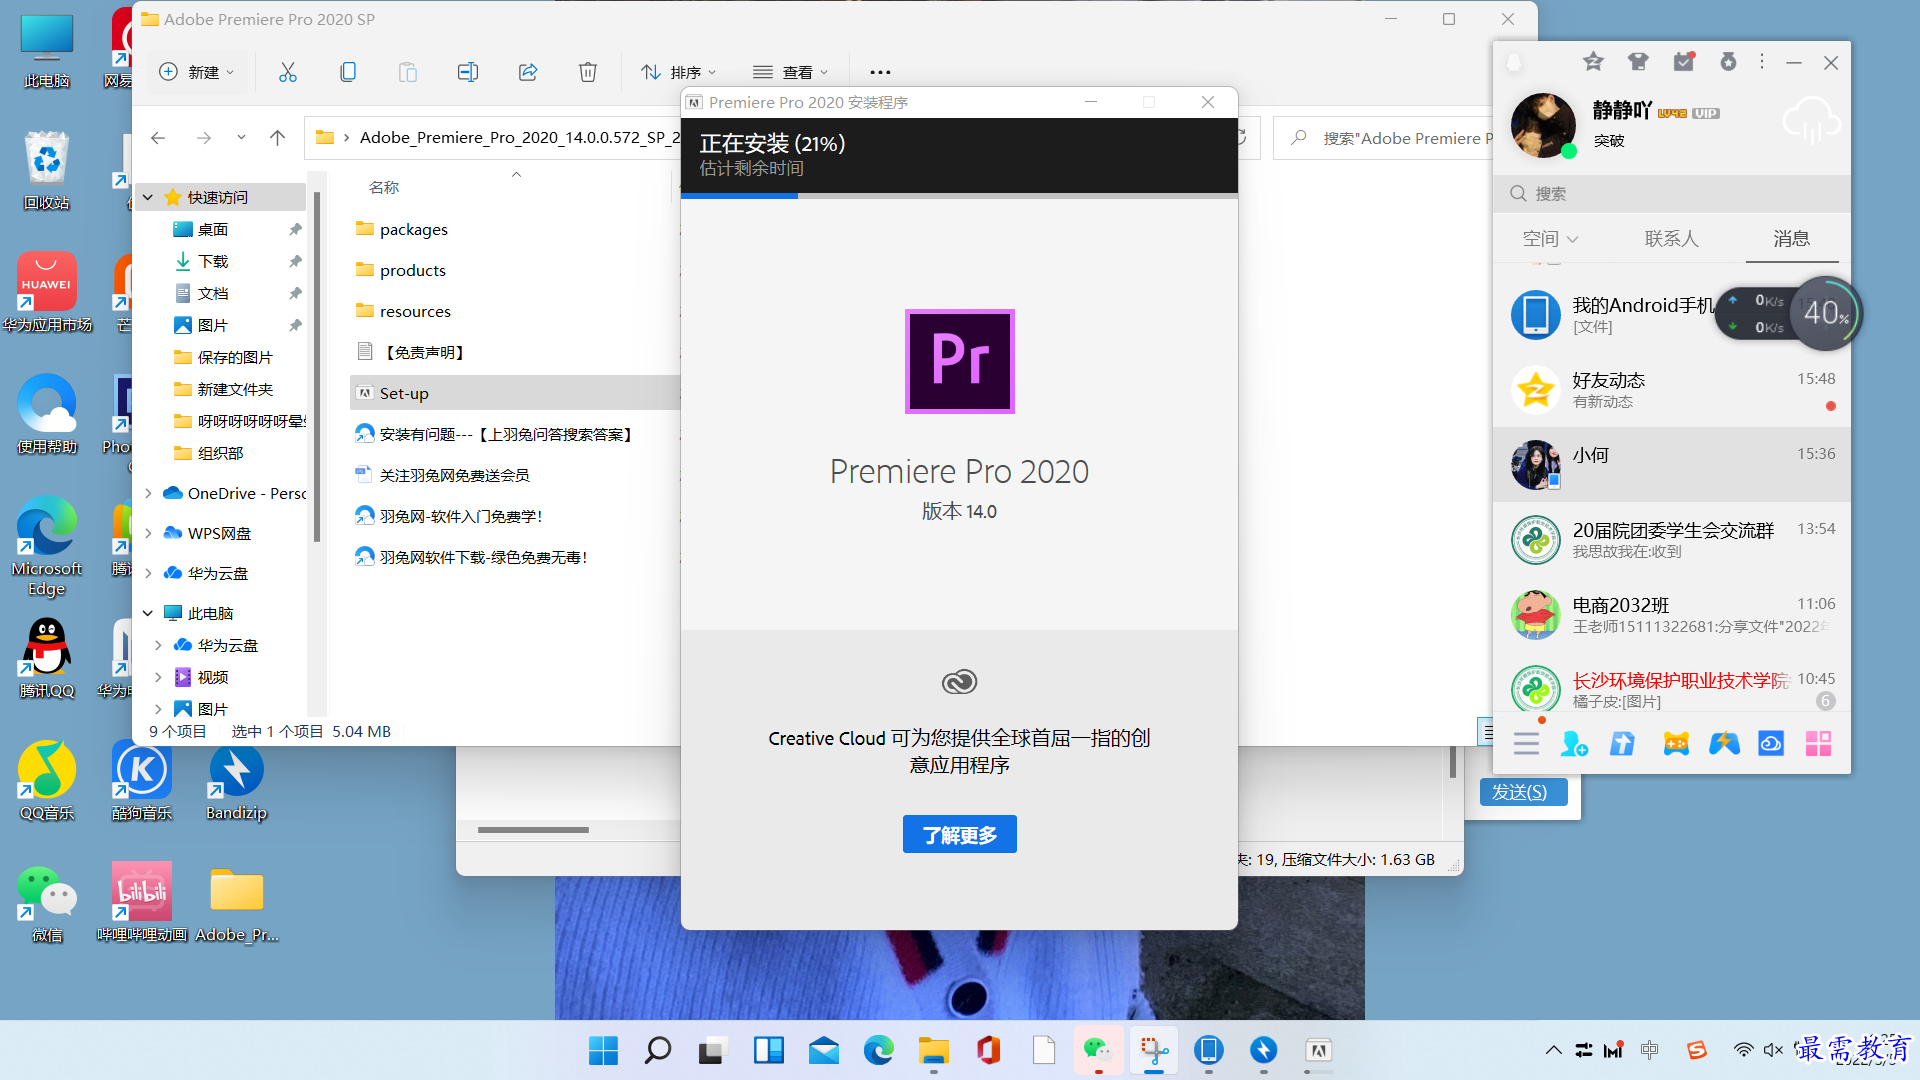Open QQ outfit shirt icon at top
Viewport: 1920px width, 1080px height.
click(x=1638, y=62)
